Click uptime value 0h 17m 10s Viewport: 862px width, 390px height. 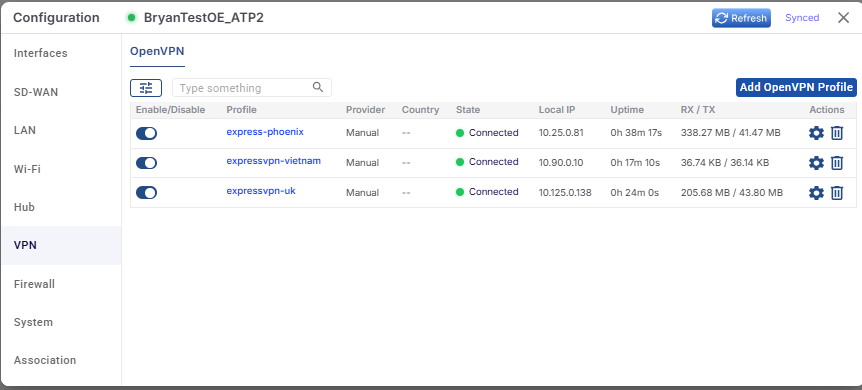coord(635,162)
